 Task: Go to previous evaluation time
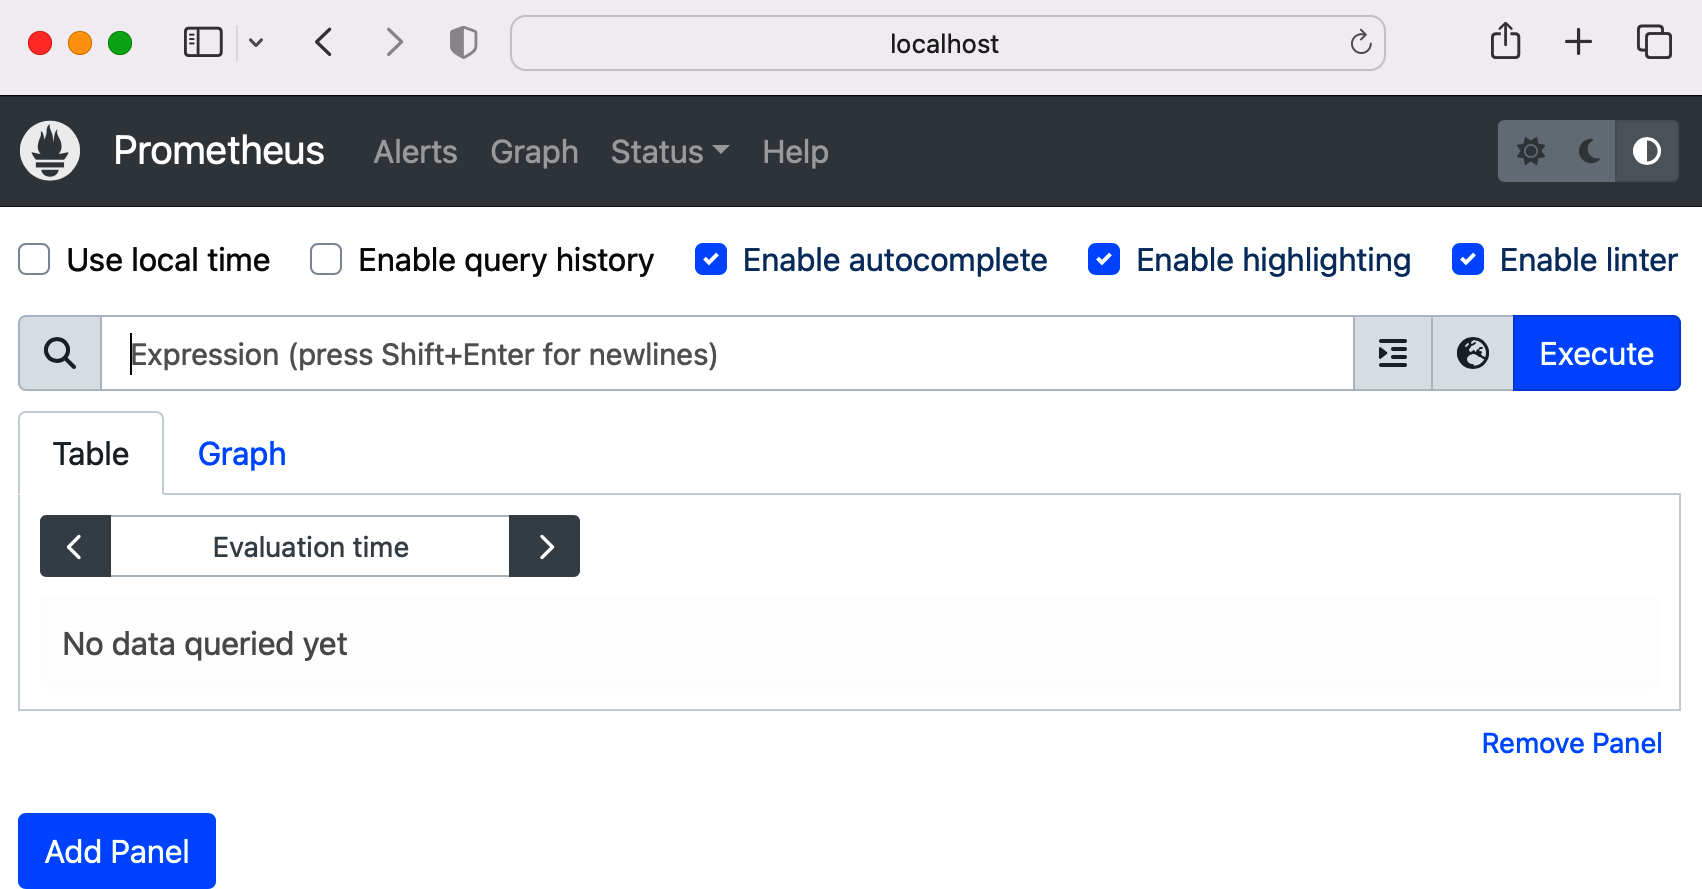(75, 546)
